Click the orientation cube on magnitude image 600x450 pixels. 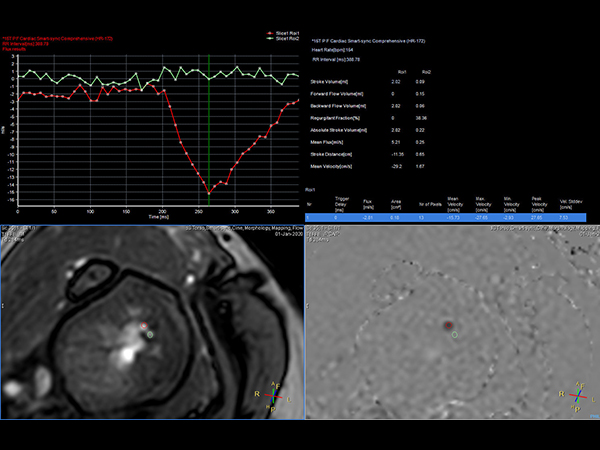pyautogui.click(x=273, y=396)
